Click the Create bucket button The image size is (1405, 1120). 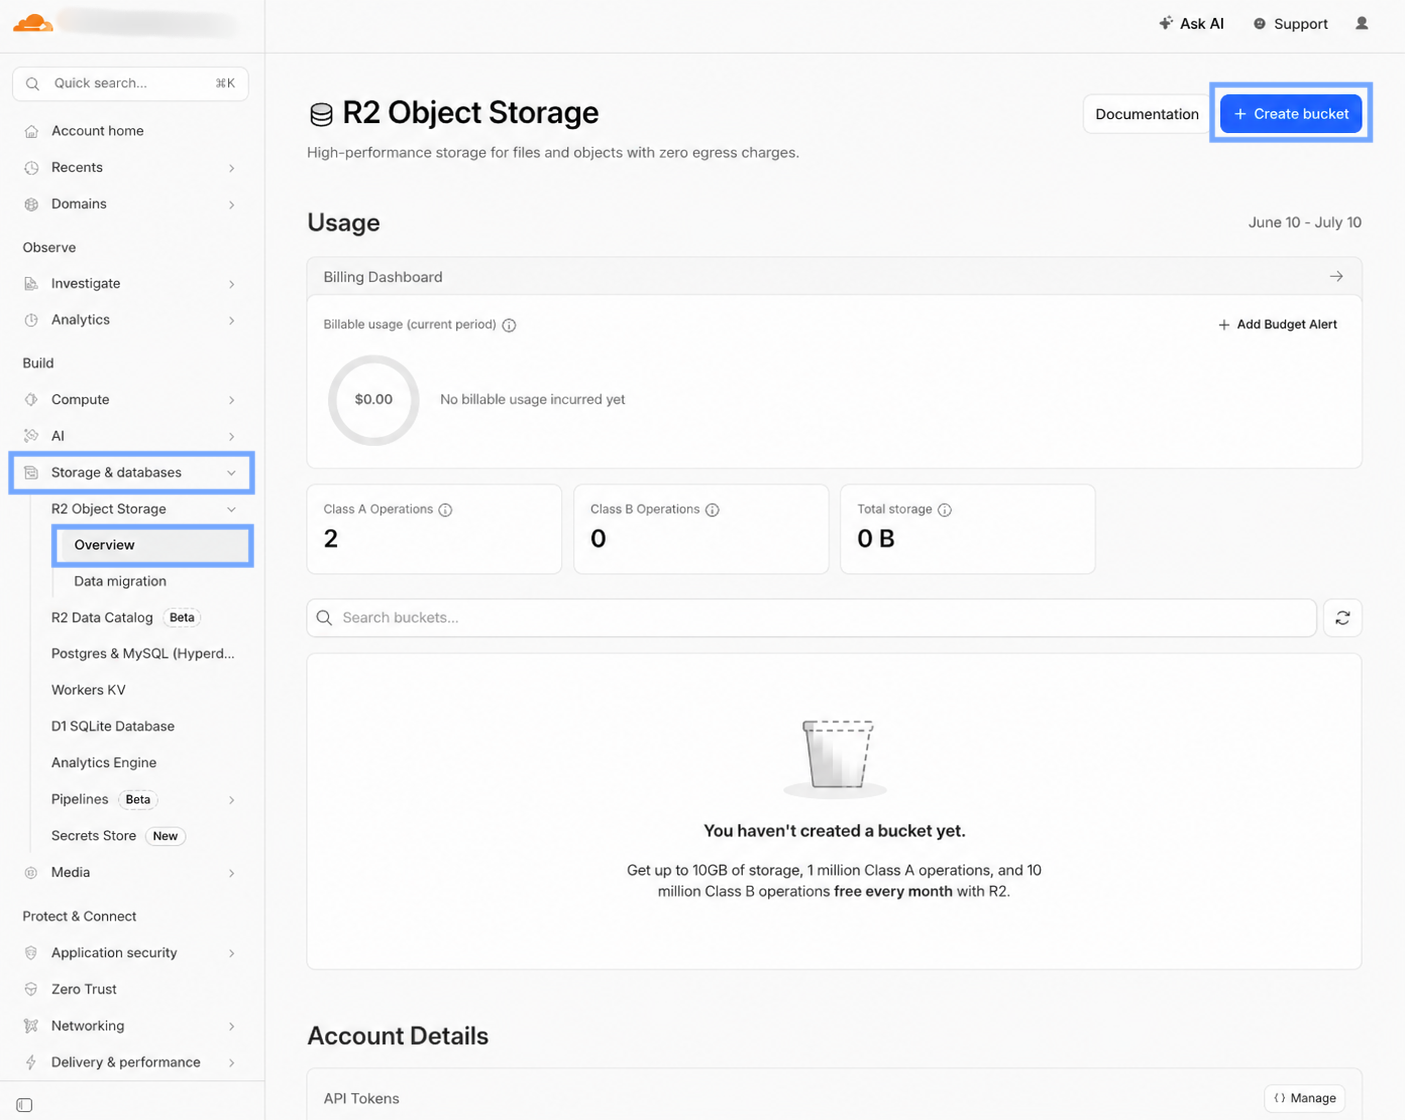click(1291, 114)
